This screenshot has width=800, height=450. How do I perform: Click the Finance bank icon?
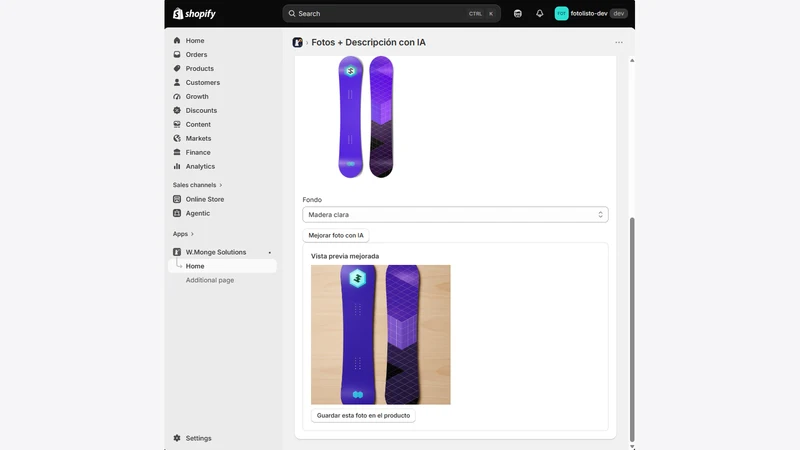click(177, 152)
